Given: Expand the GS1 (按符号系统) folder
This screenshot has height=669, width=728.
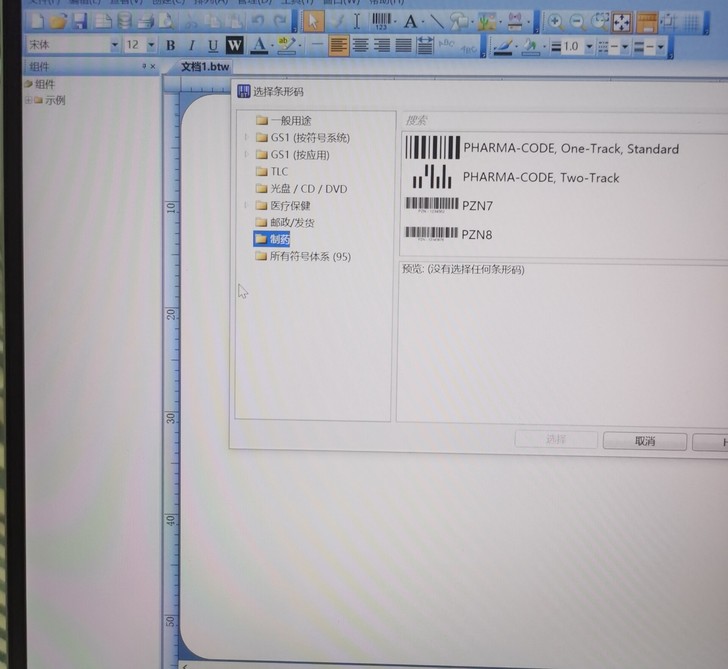Looking at the screenshot, I should click(246, 138).
